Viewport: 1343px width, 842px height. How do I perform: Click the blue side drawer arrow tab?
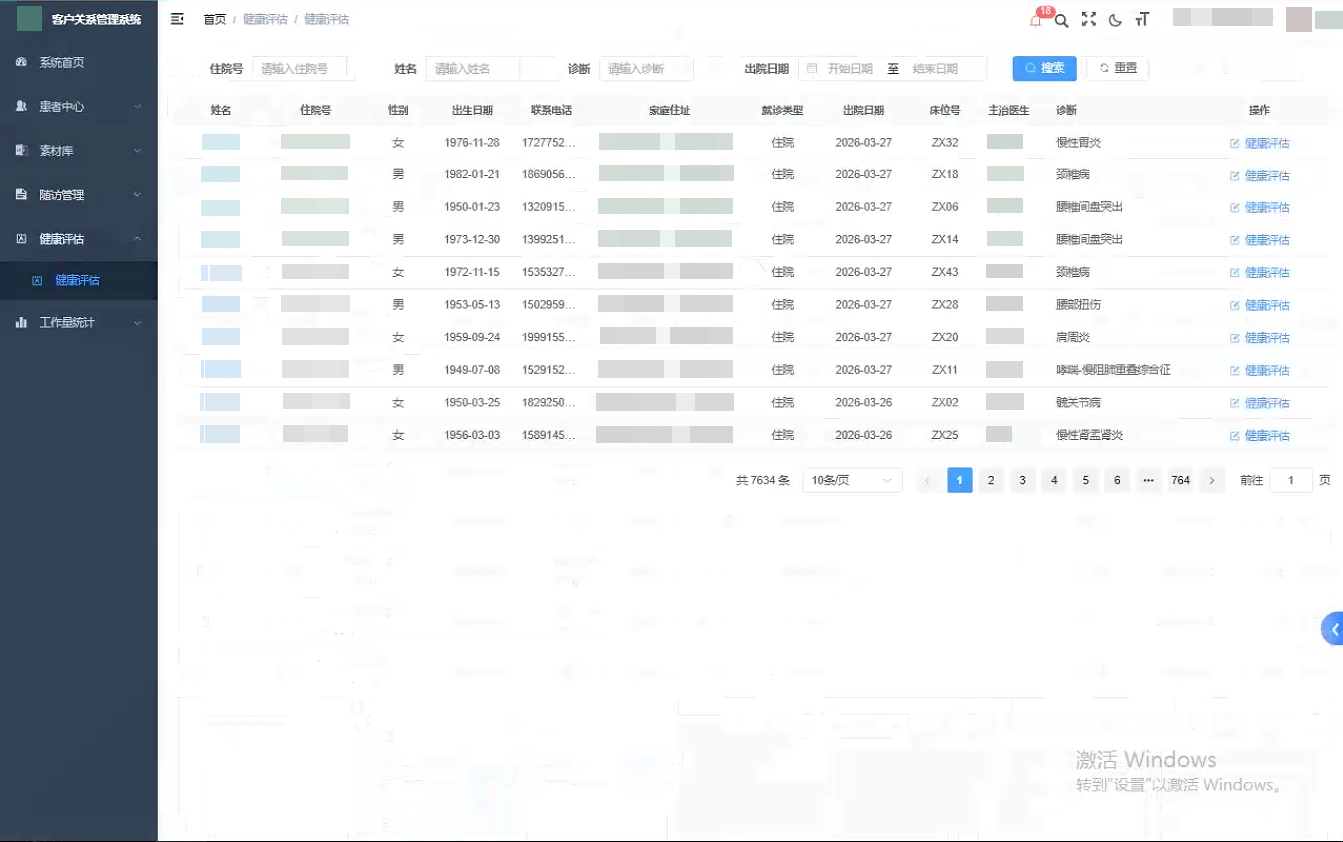coord(1333,629)
